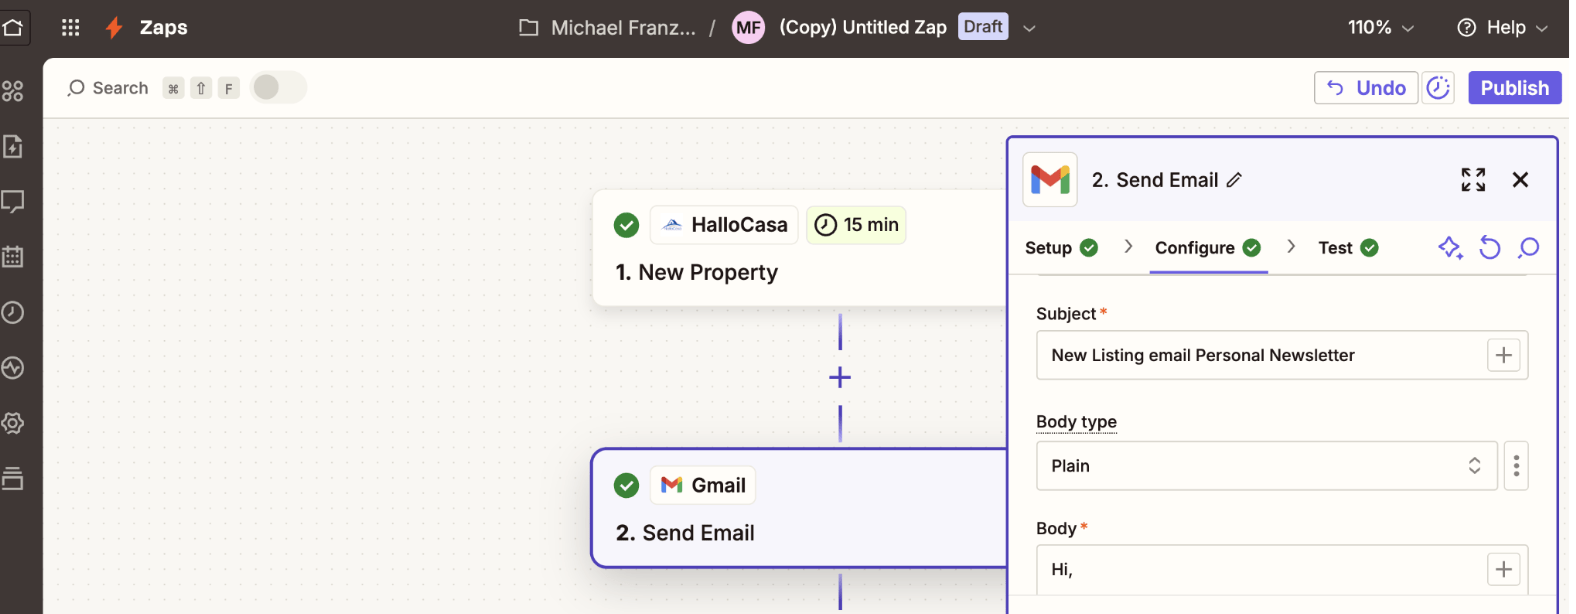Click the folder icon beside Michael Franz

pos(529,28)
